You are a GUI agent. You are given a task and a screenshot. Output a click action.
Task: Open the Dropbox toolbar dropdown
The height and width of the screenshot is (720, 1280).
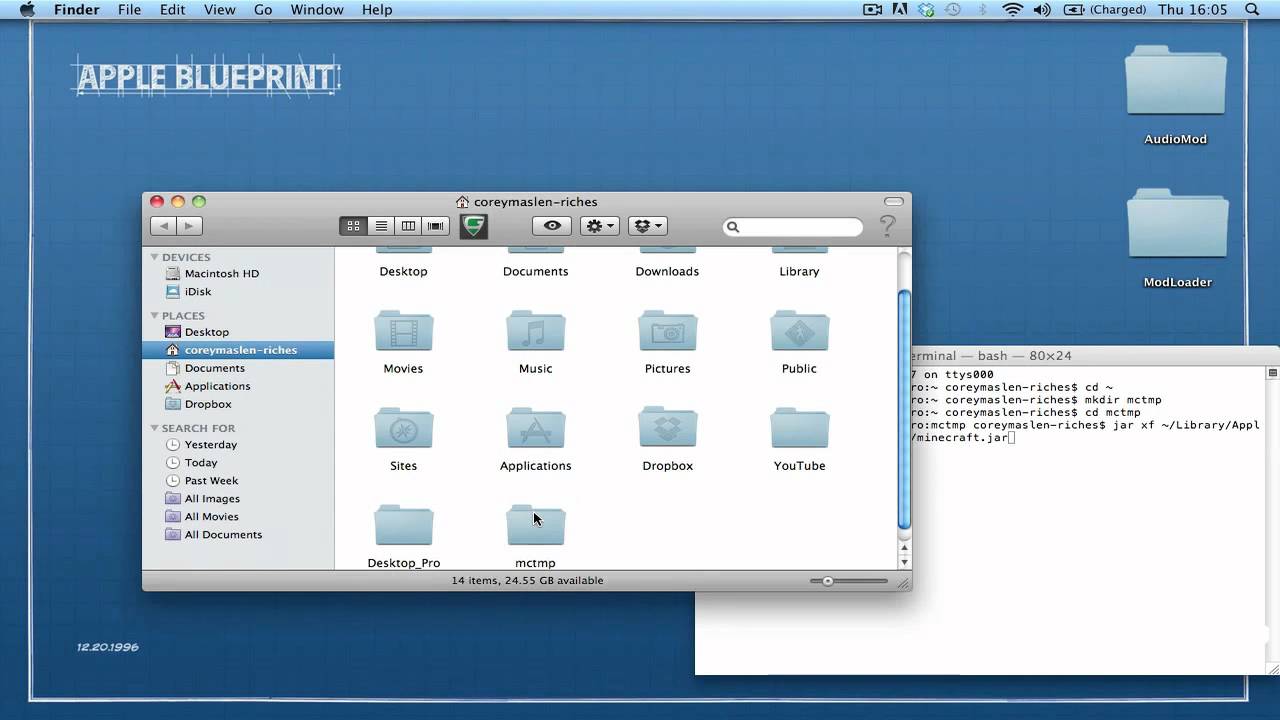click(x=648, y=226)
